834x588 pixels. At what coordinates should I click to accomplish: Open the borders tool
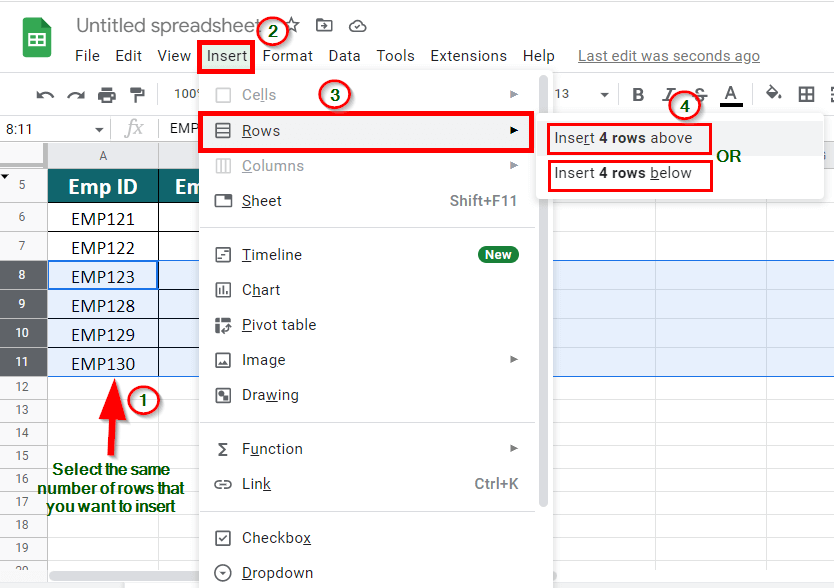[806, 95]
